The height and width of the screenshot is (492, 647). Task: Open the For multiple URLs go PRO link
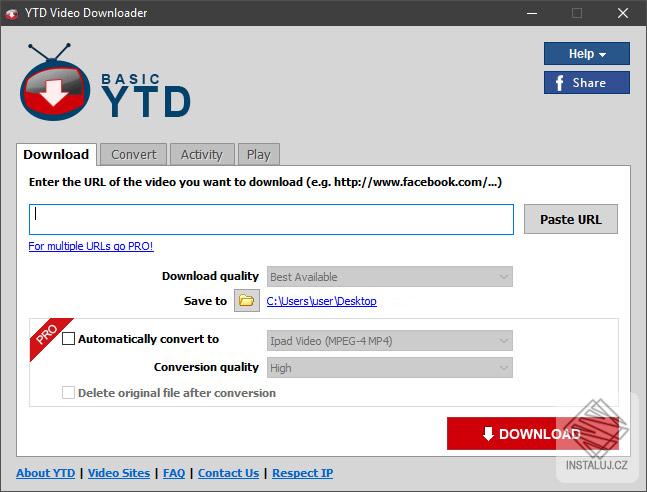coord(91,246)
